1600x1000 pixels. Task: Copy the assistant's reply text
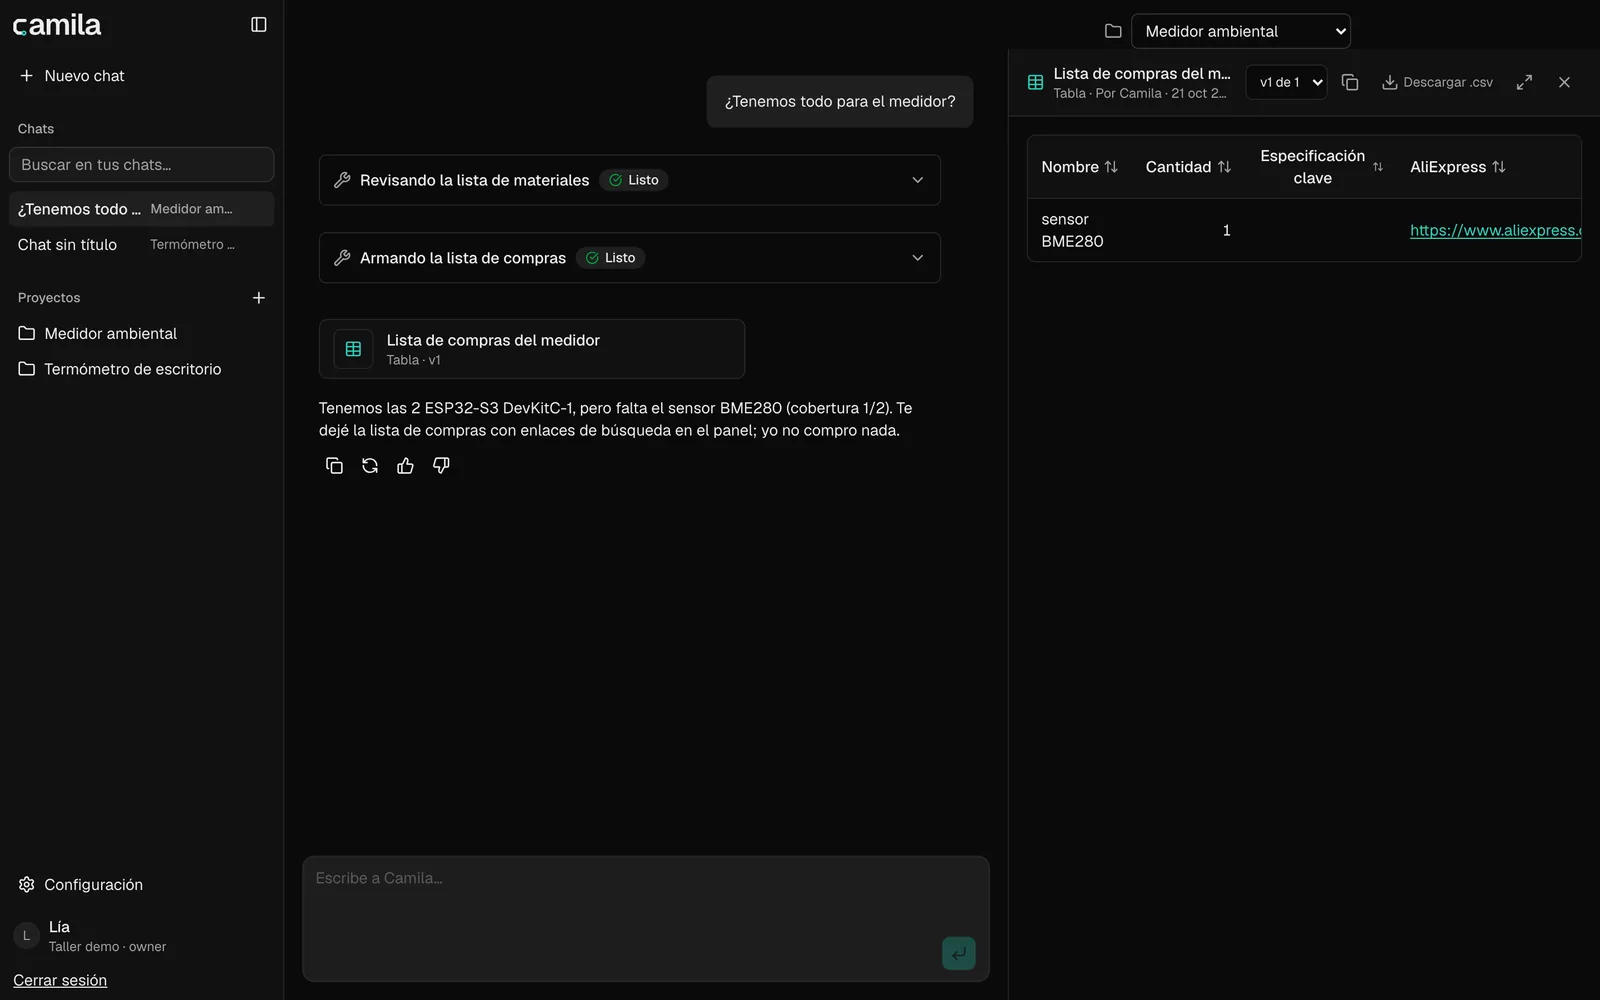tap(334, 466)
